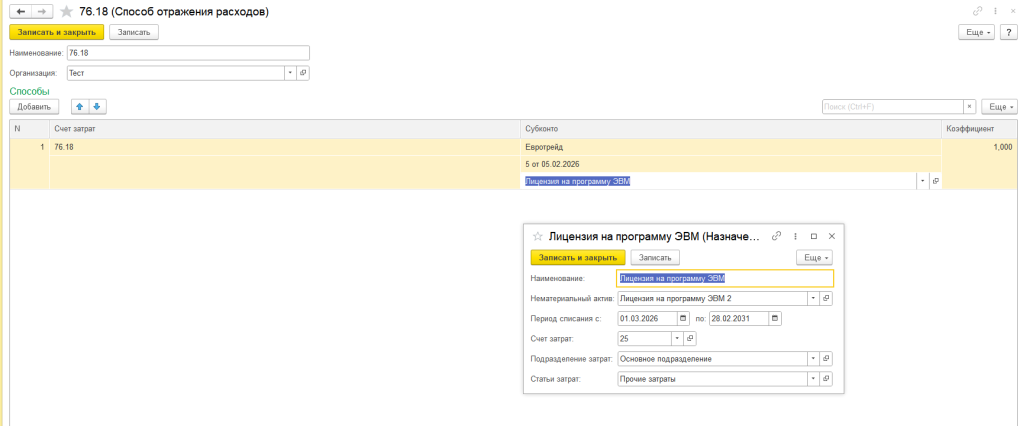Open Способы table Еще menu
Viewport: 1023px width, 426px height.
[x=999, y=106]
